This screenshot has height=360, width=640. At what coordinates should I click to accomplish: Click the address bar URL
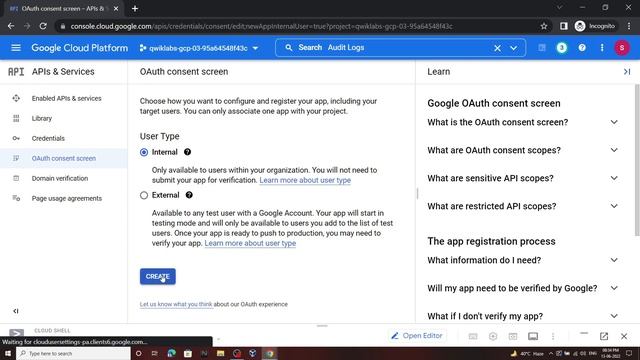pyautogui.click(x=261, y=26)
